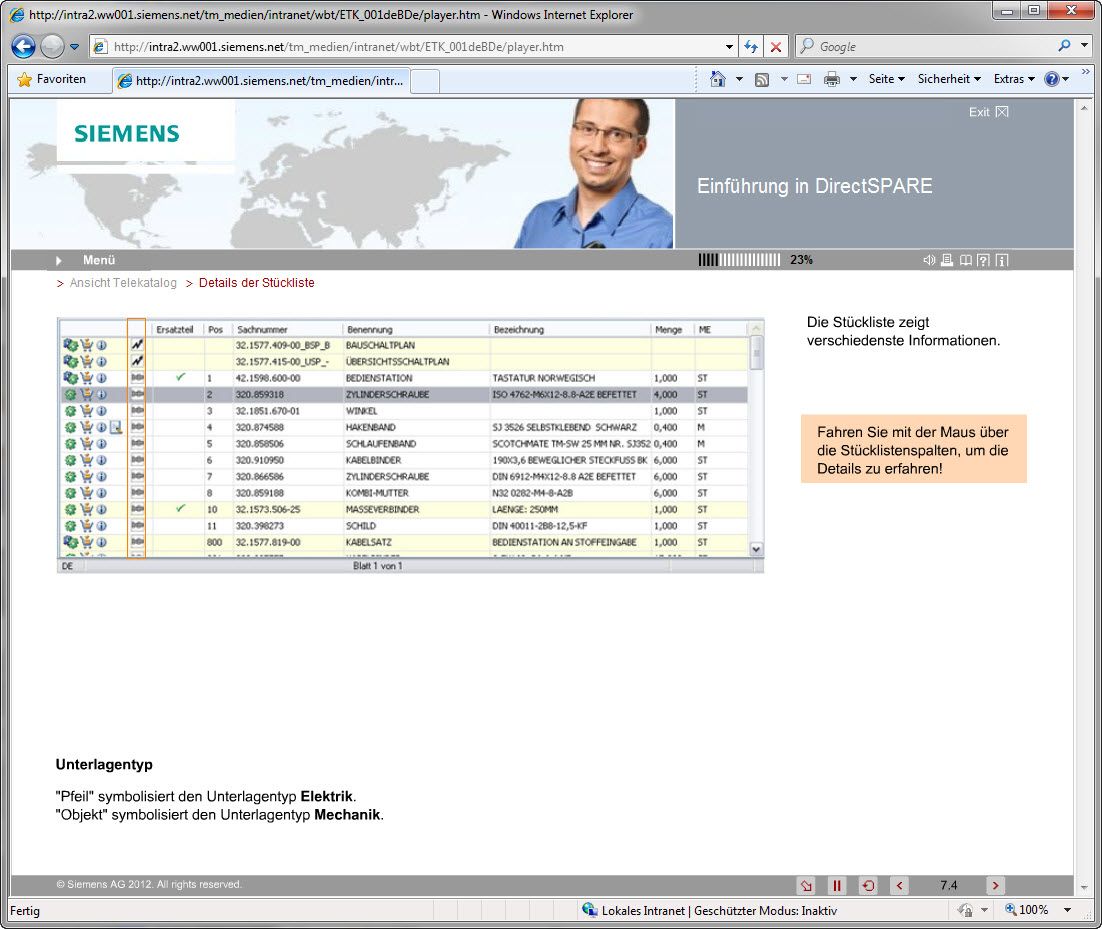Open the info icon in course toolbar
This screenshot has height=929, width=1102.
[x=1001, y=260]
